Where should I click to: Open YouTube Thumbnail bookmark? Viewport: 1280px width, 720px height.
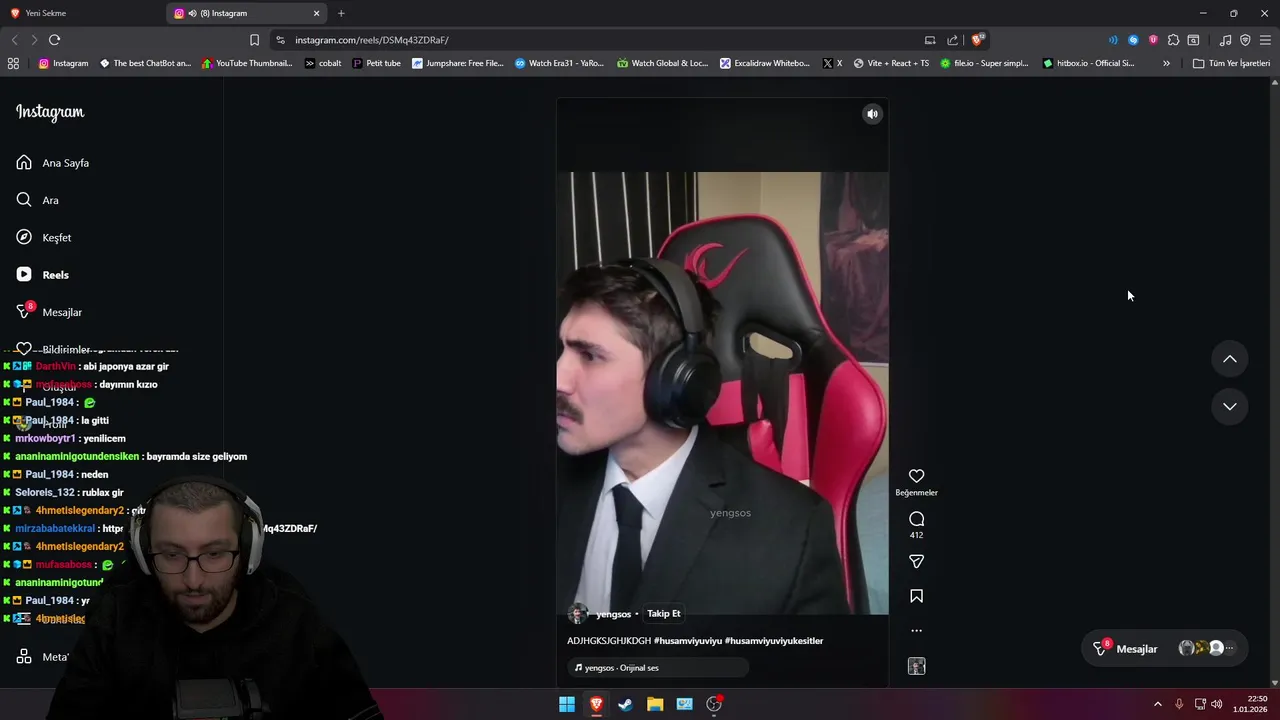click(x=247, y=63)
